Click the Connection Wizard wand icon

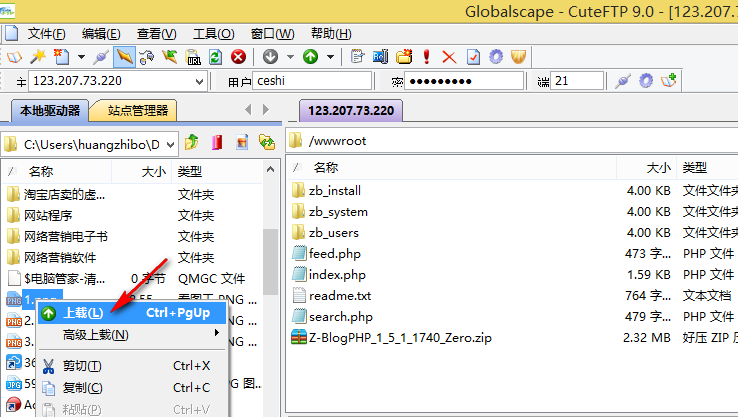[39, 57]
